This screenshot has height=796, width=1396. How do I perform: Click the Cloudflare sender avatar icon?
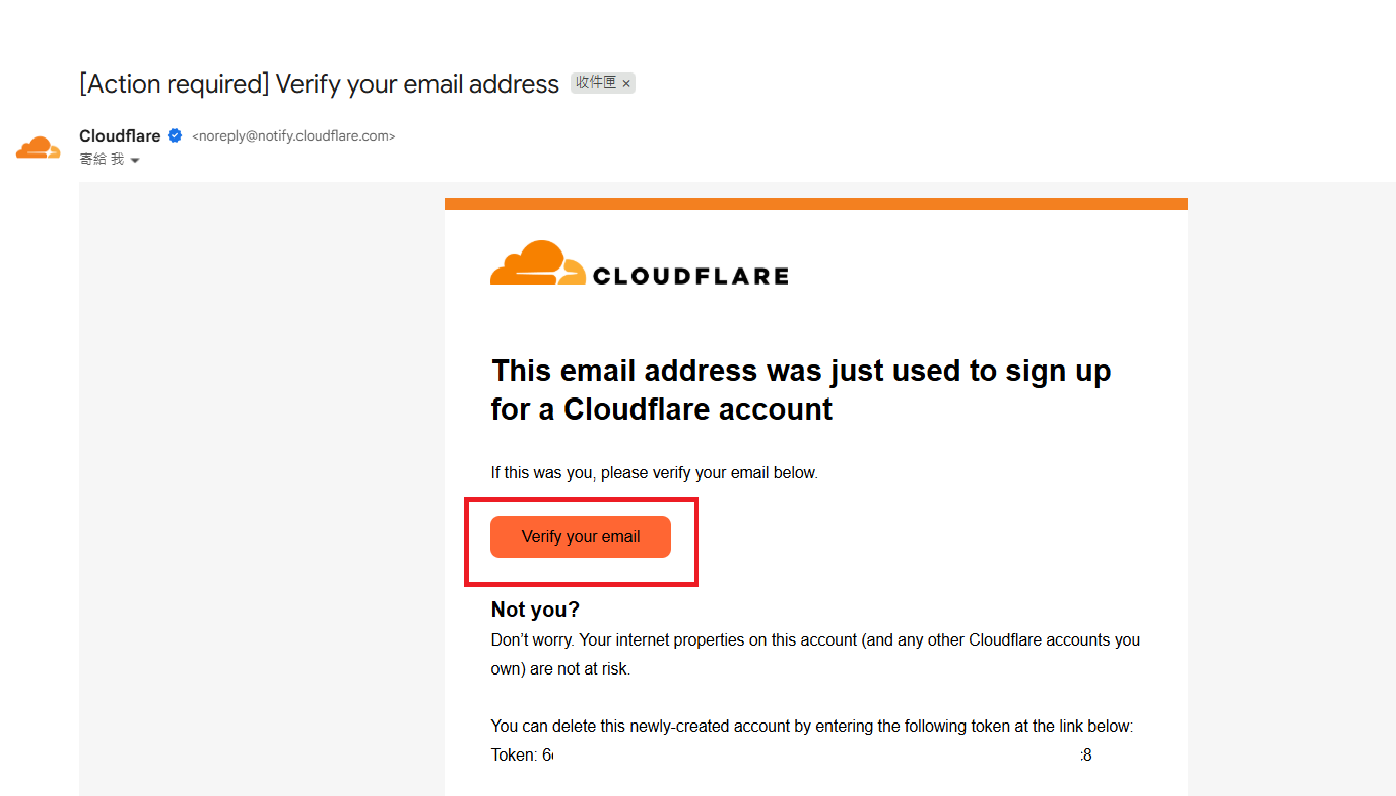pyautogui.click(x=38, y=148)
